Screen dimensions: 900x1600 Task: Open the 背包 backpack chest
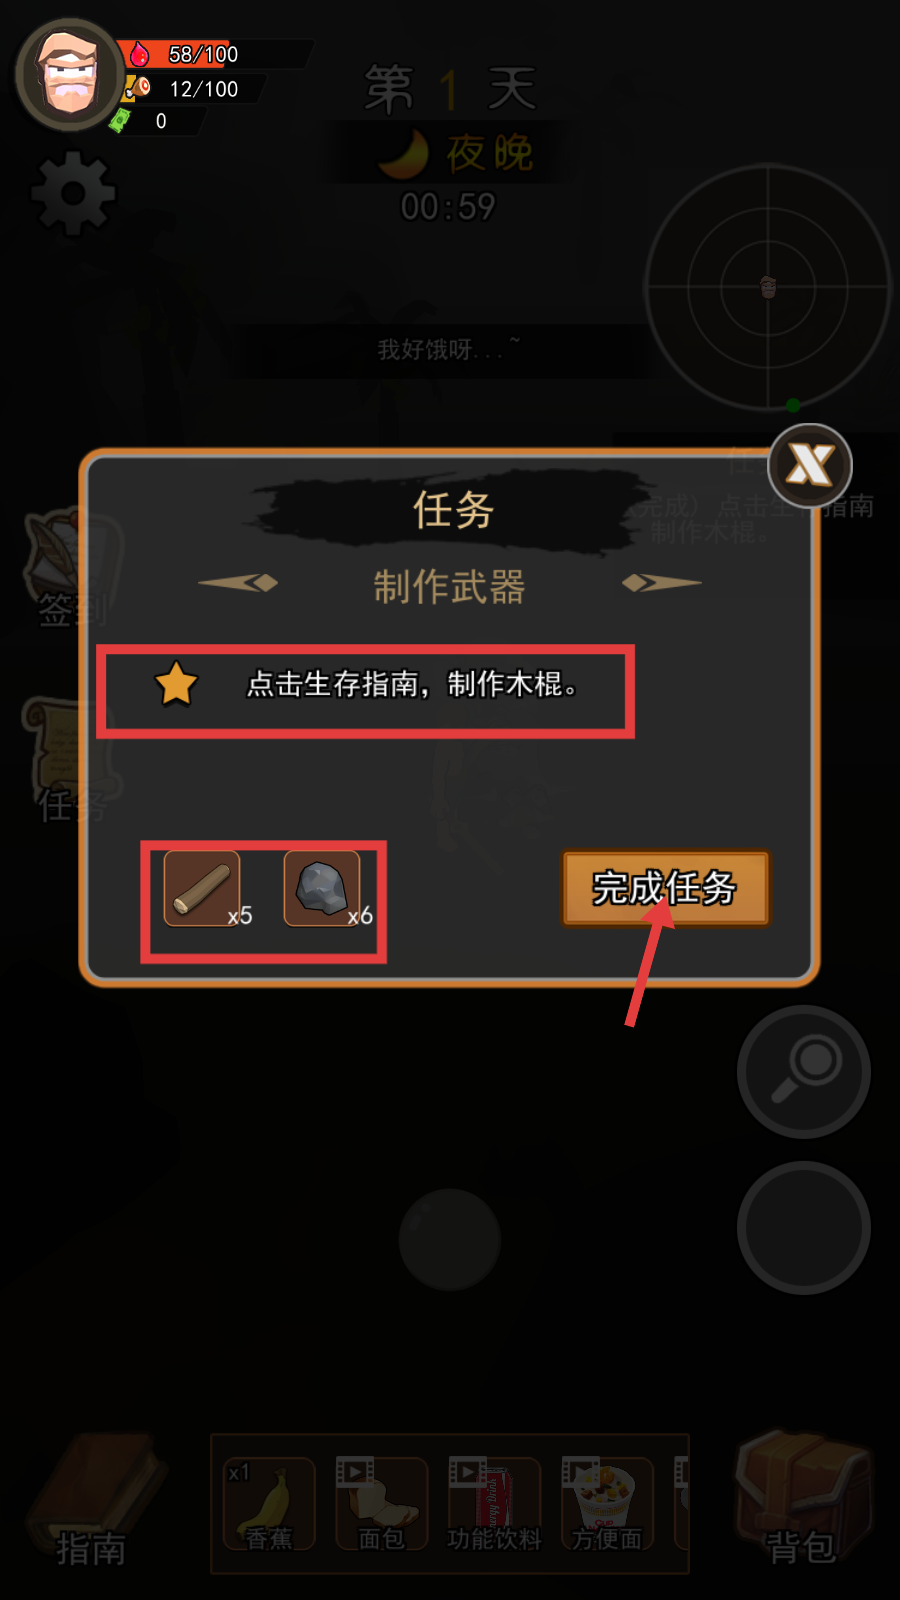(804, 1497)
